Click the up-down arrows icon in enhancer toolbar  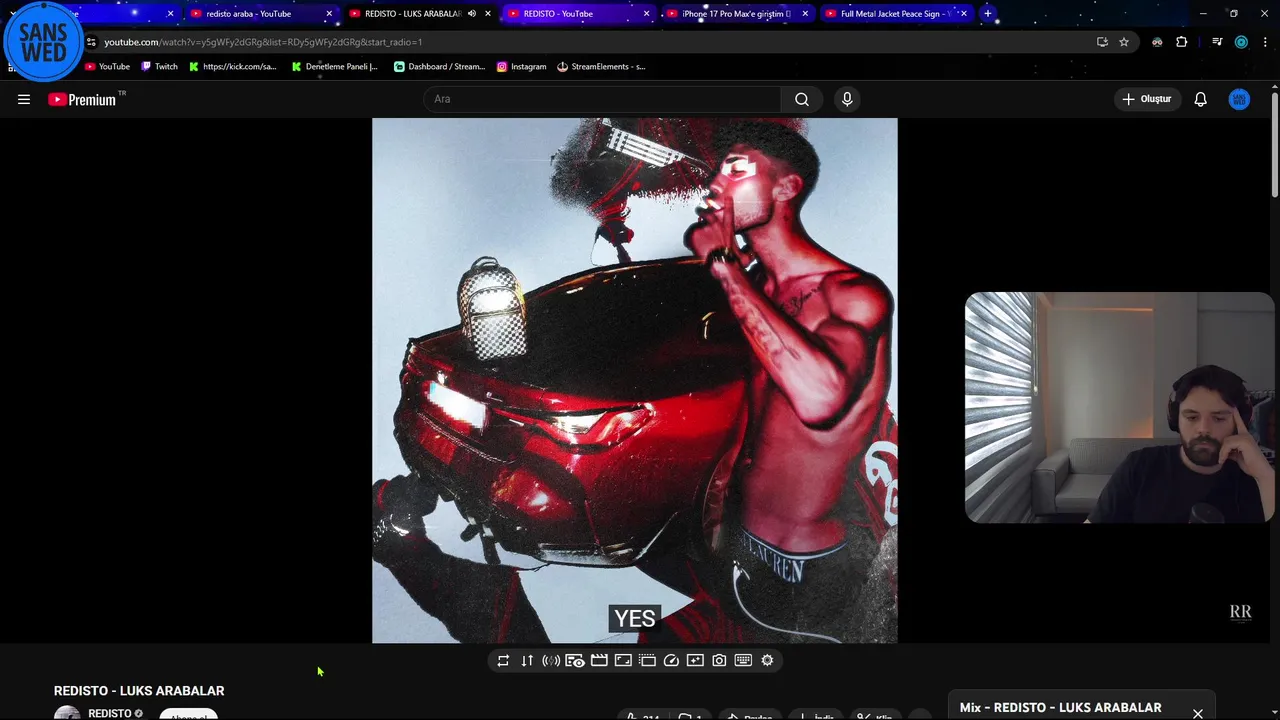527,661
